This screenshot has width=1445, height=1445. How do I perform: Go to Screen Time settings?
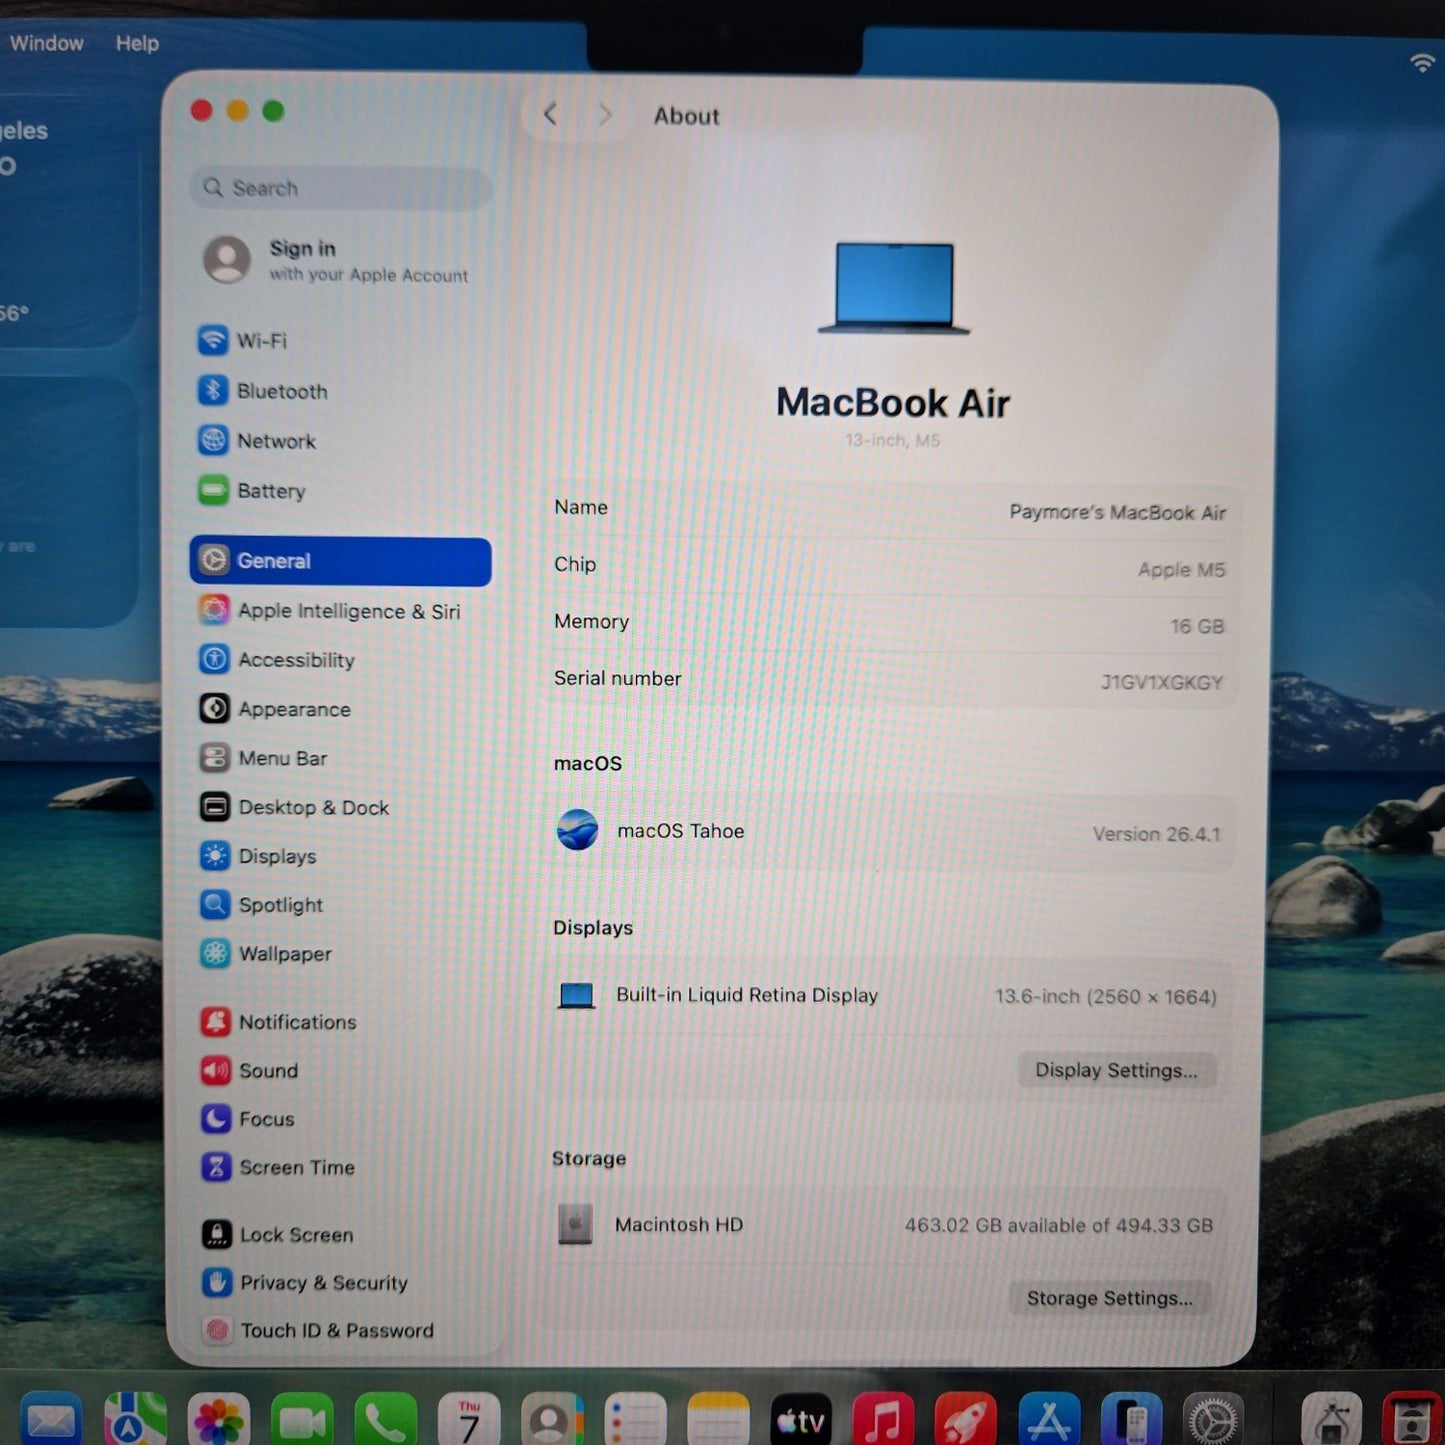278,1167
